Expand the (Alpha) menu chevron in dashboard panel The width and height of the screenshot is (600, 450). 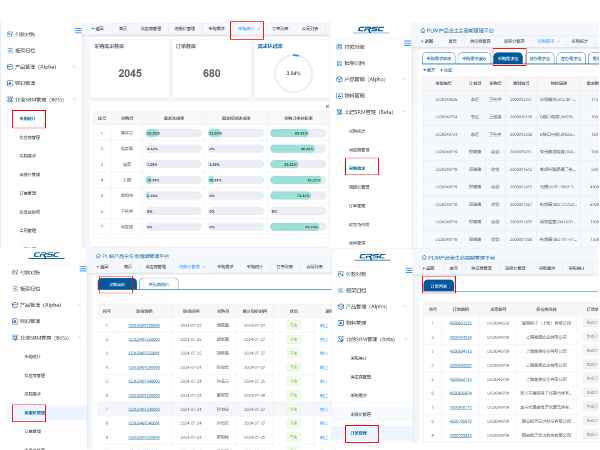[74, 67]
